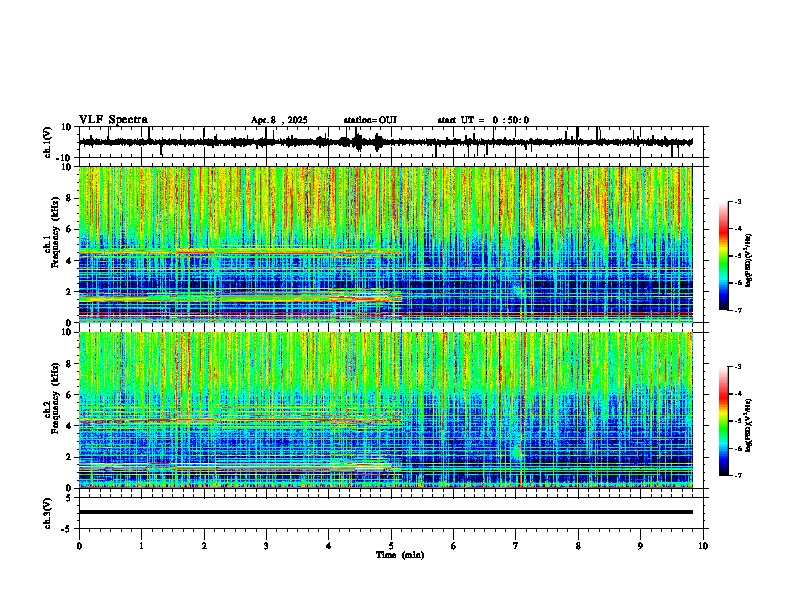Click time axis tick label "5"
Screen dimensions: 792x612
391,546
